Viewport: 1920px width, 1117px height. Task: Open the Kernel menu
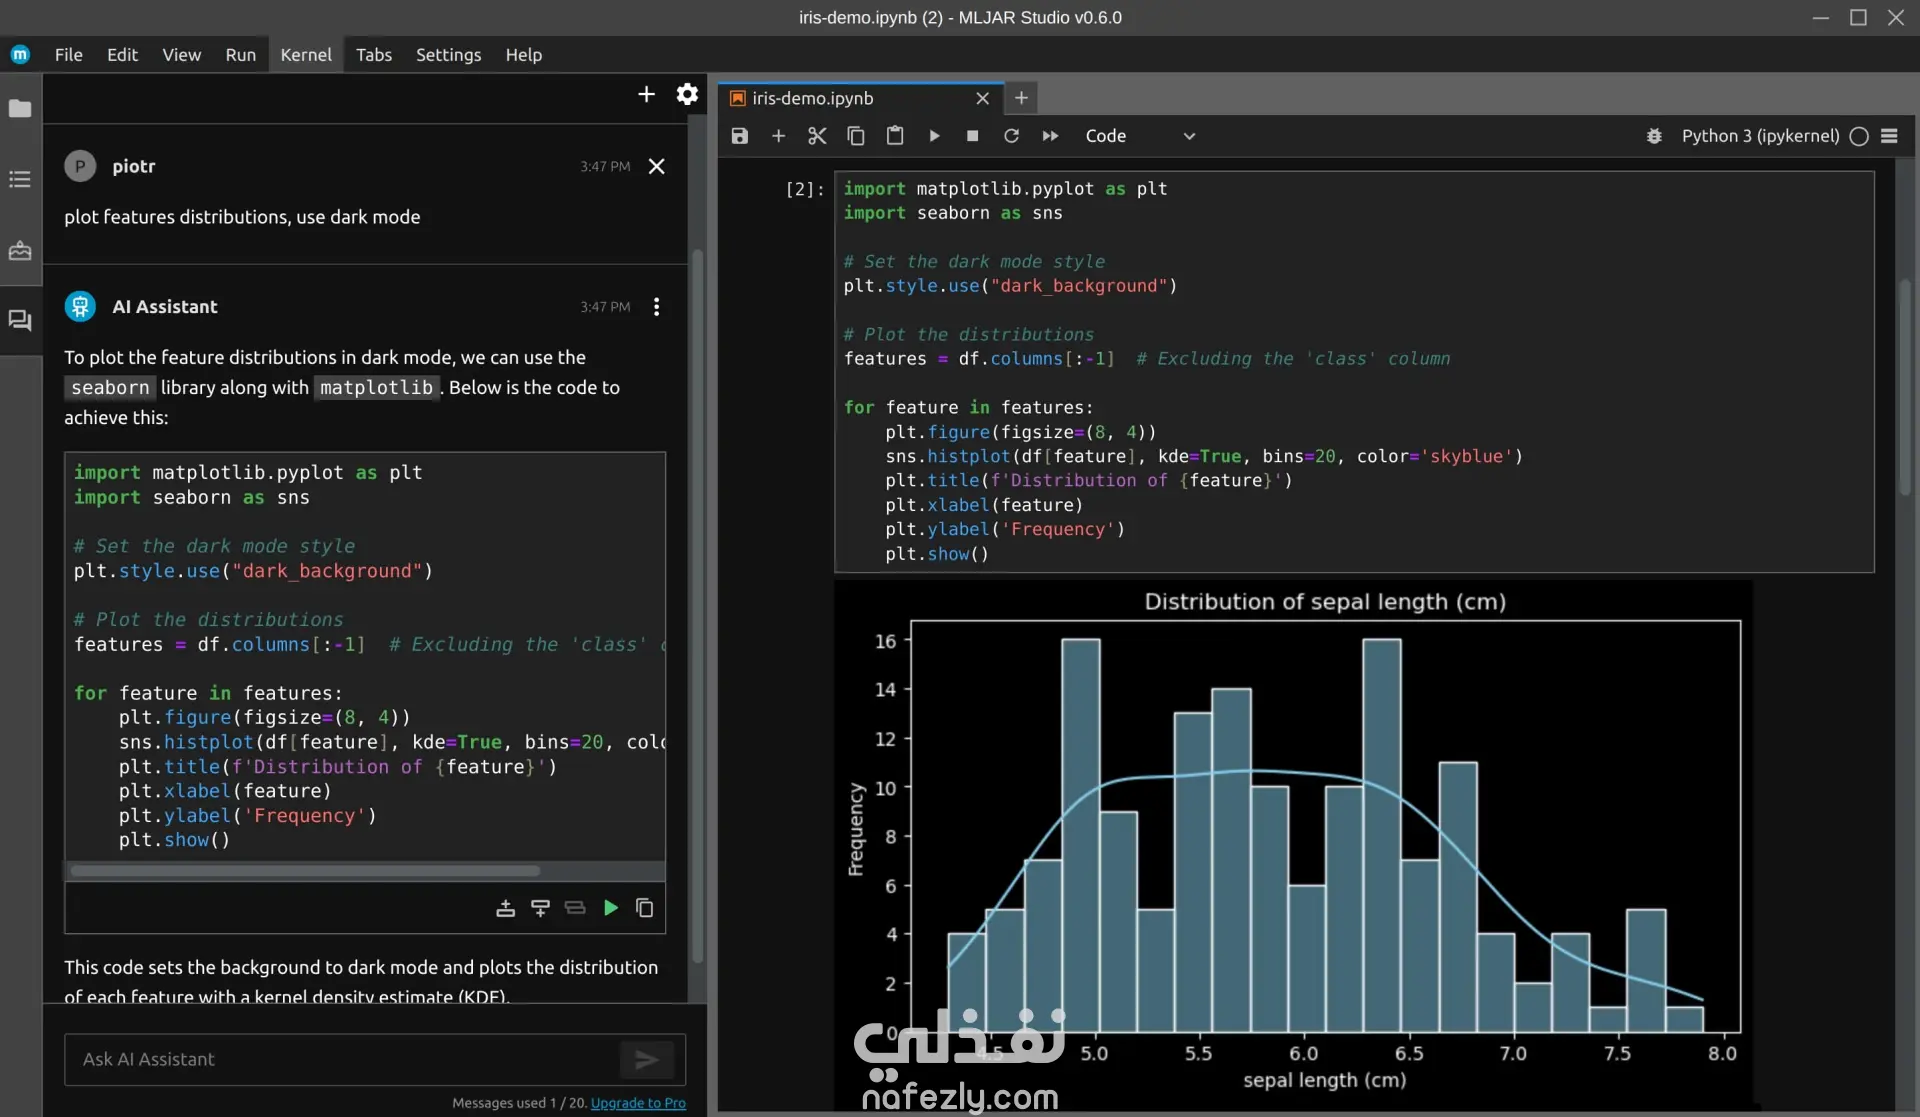pyautogui.click(x=305, y=55)
